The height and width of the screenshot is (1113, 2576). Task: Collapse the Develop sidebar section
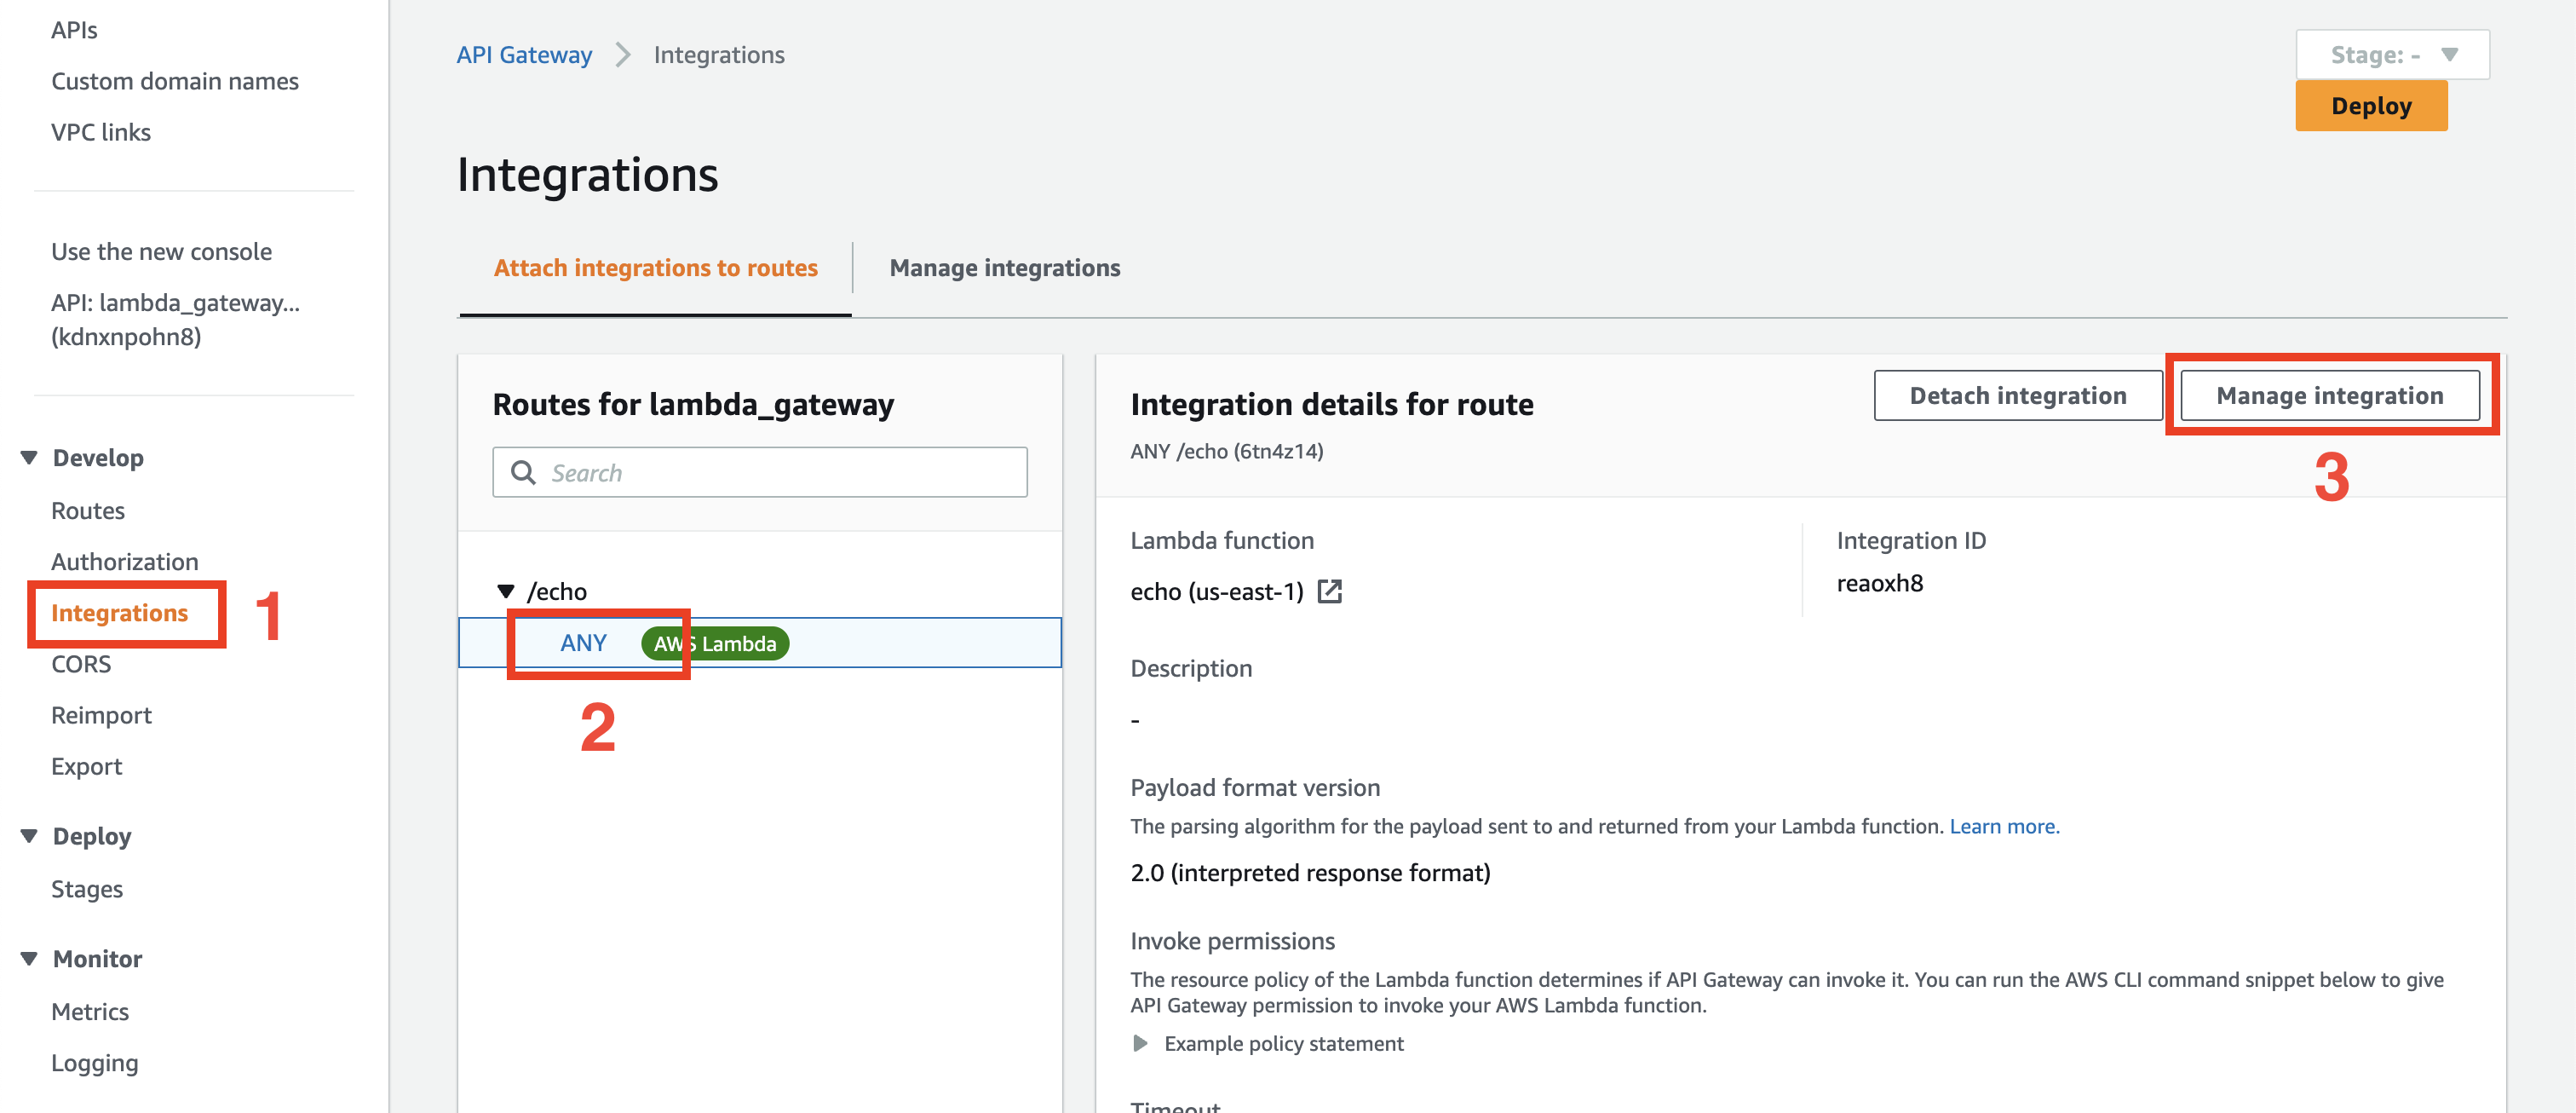coord(30,458)
